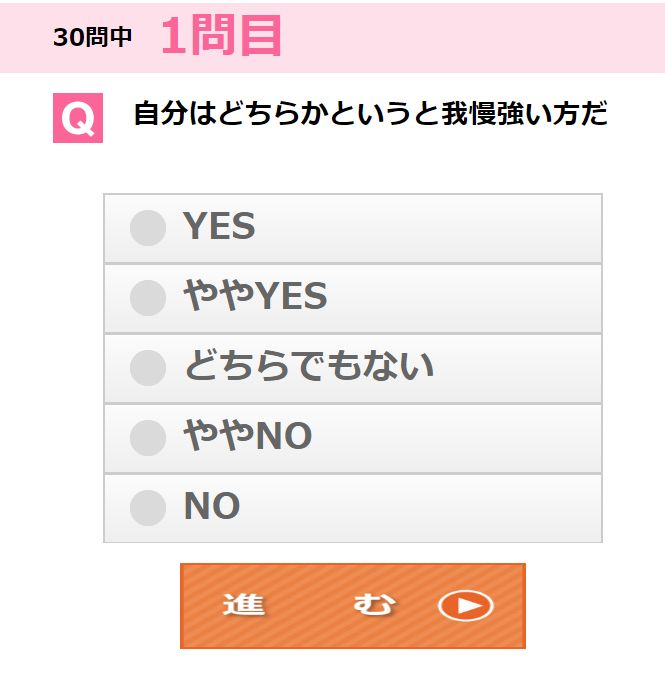Click the む character on the orange button
The width and height of the screenshot is (665, 677).
tap(374, 604)
